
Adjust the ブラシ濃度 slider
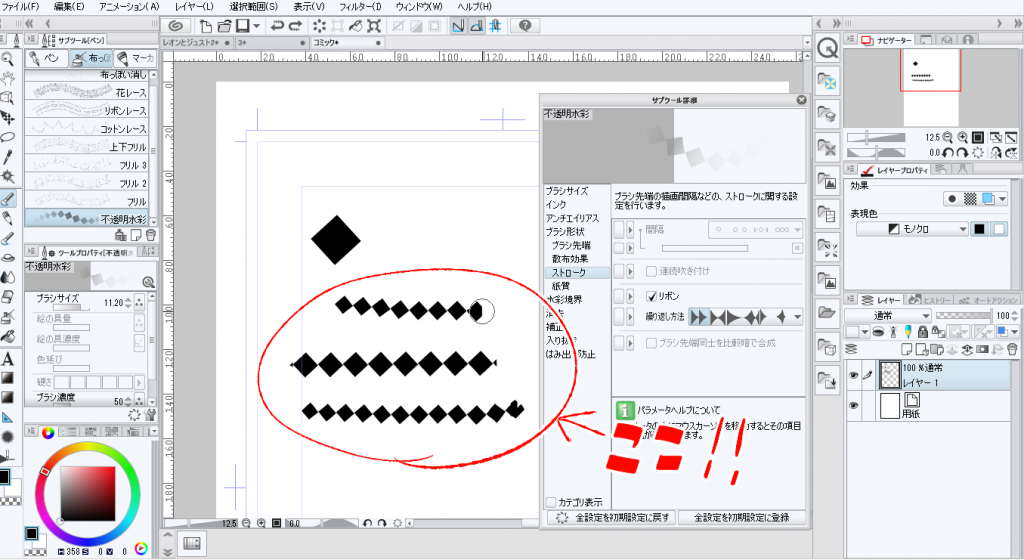[63, 405]
